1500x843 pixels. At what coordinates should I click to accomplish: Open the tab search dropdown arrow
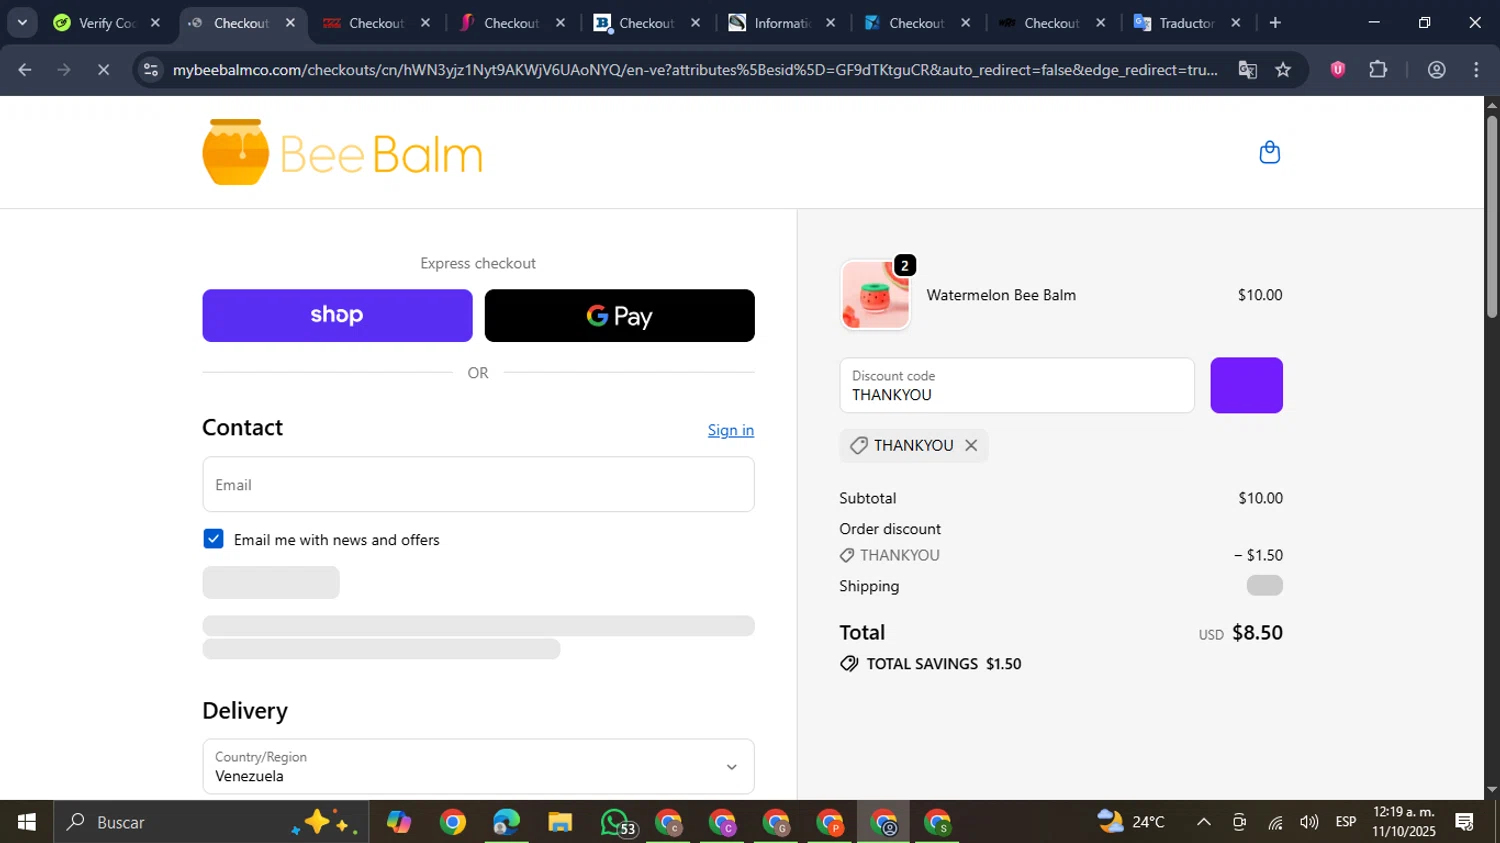(22, 22)
